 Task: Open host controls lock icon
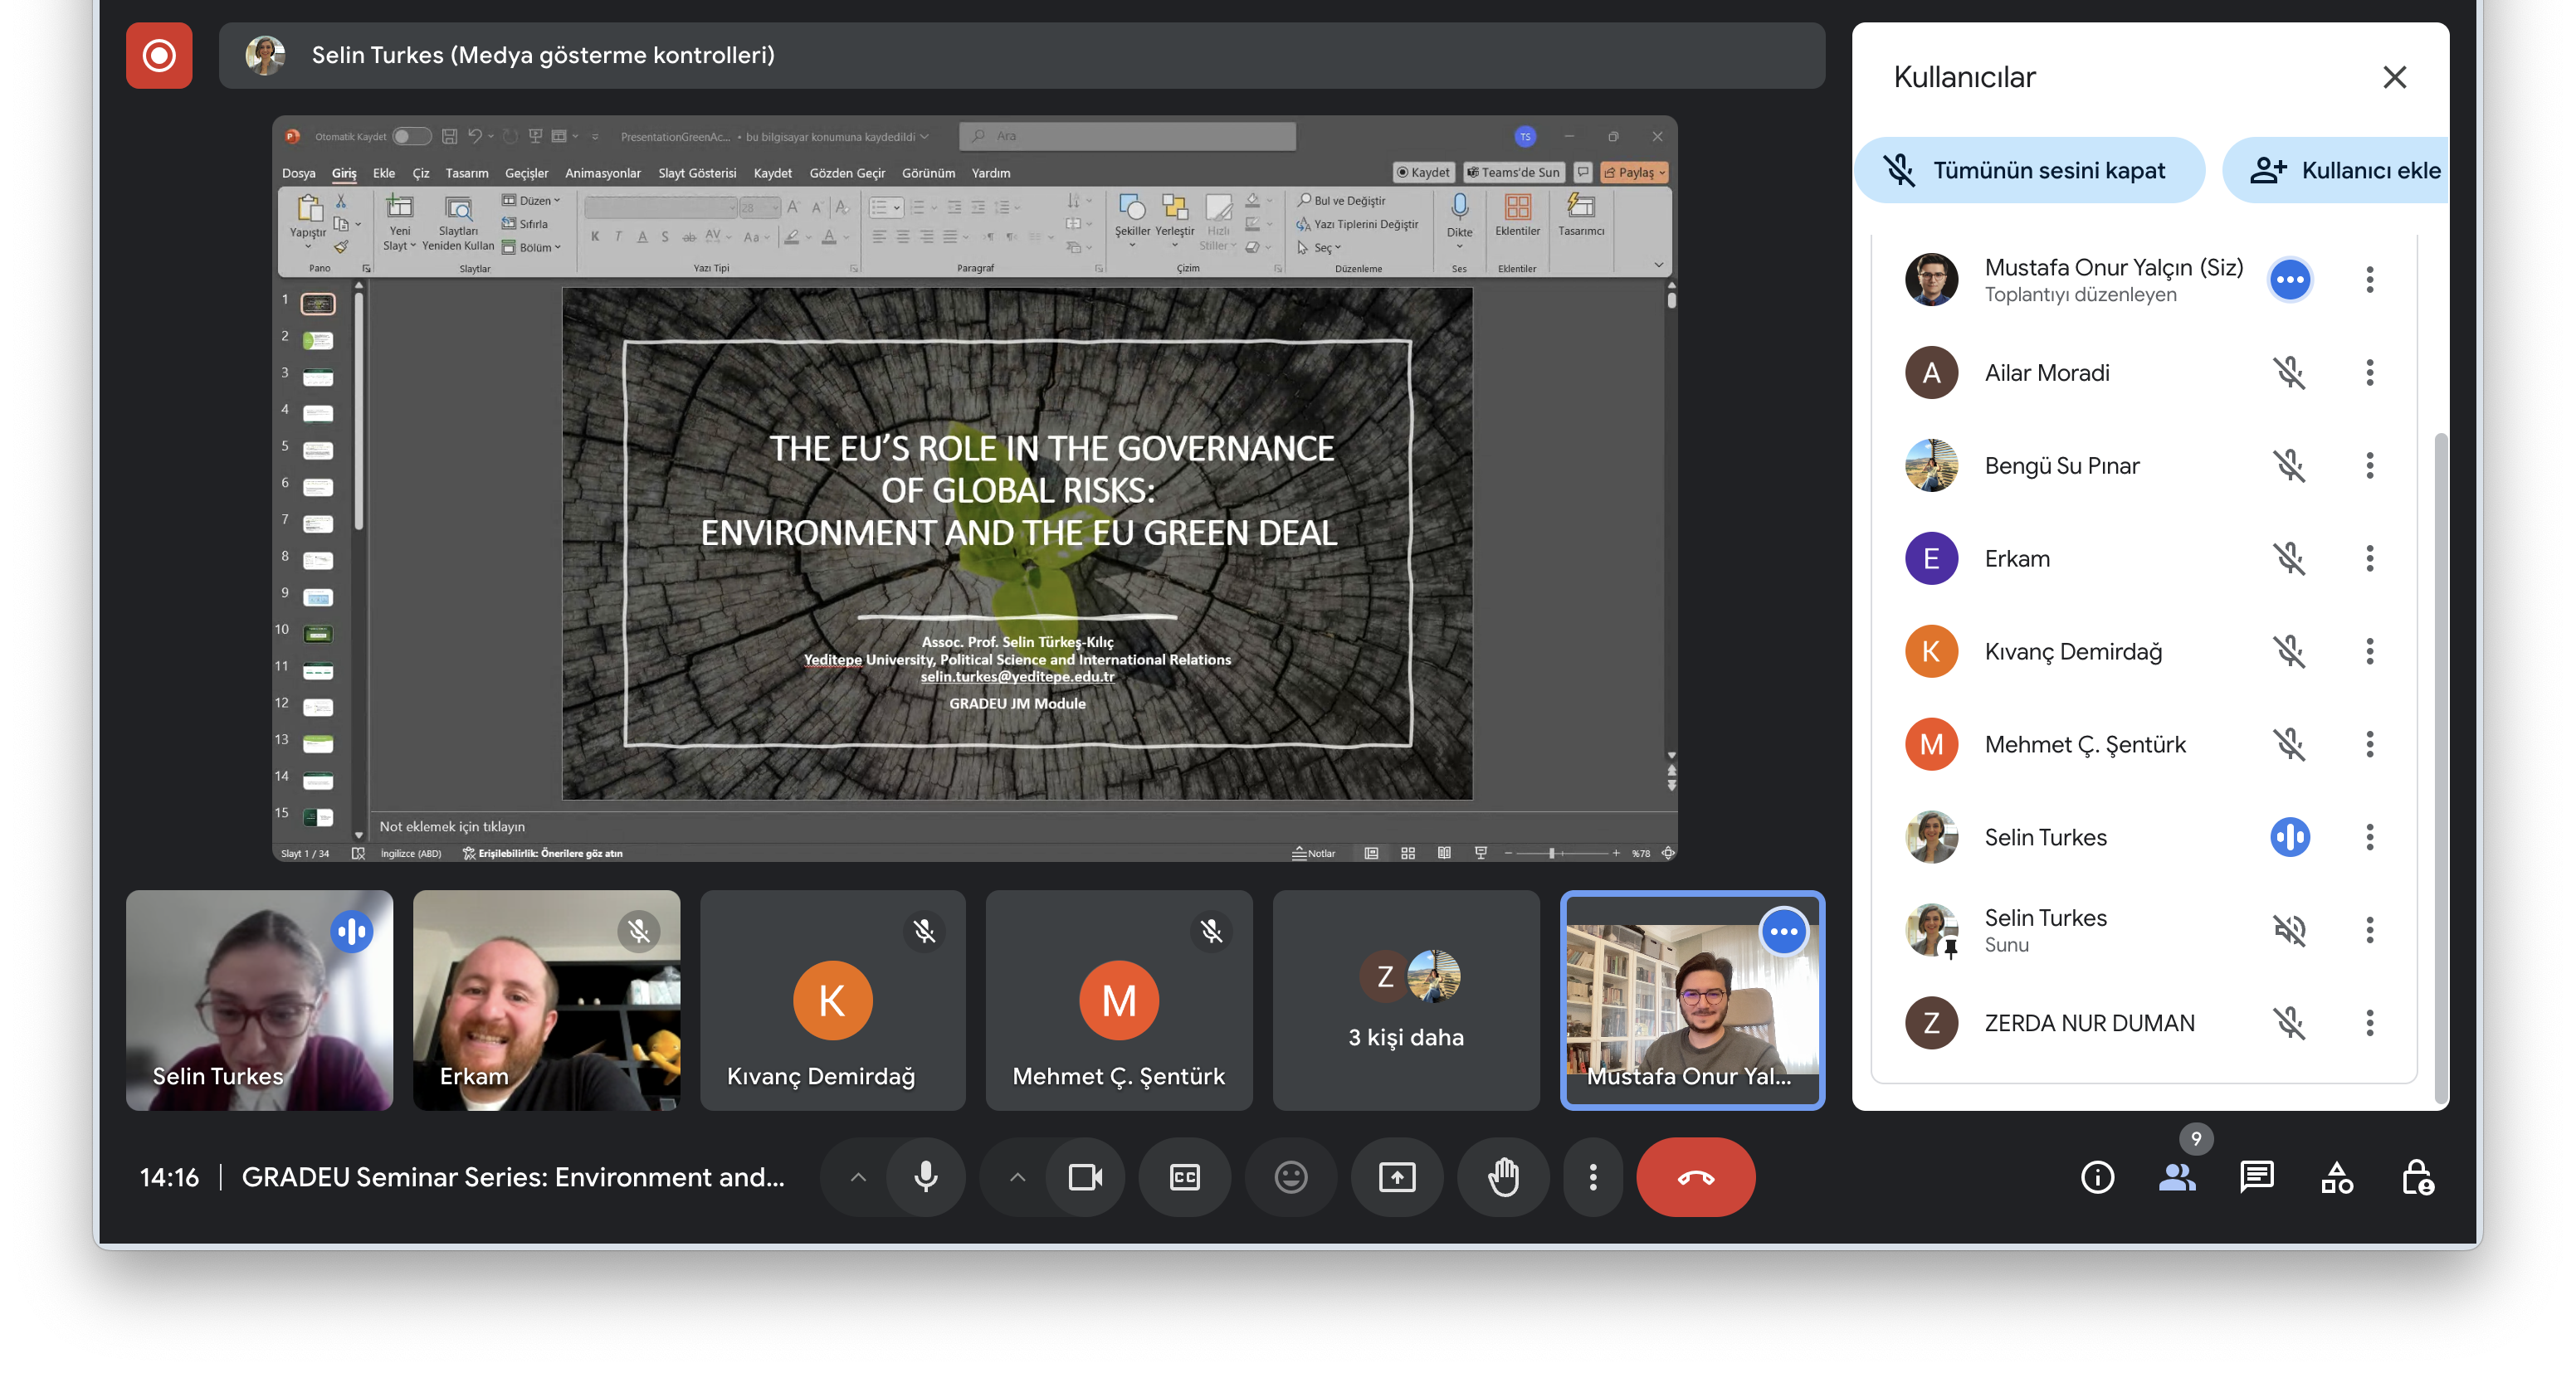(2417, 1177)
